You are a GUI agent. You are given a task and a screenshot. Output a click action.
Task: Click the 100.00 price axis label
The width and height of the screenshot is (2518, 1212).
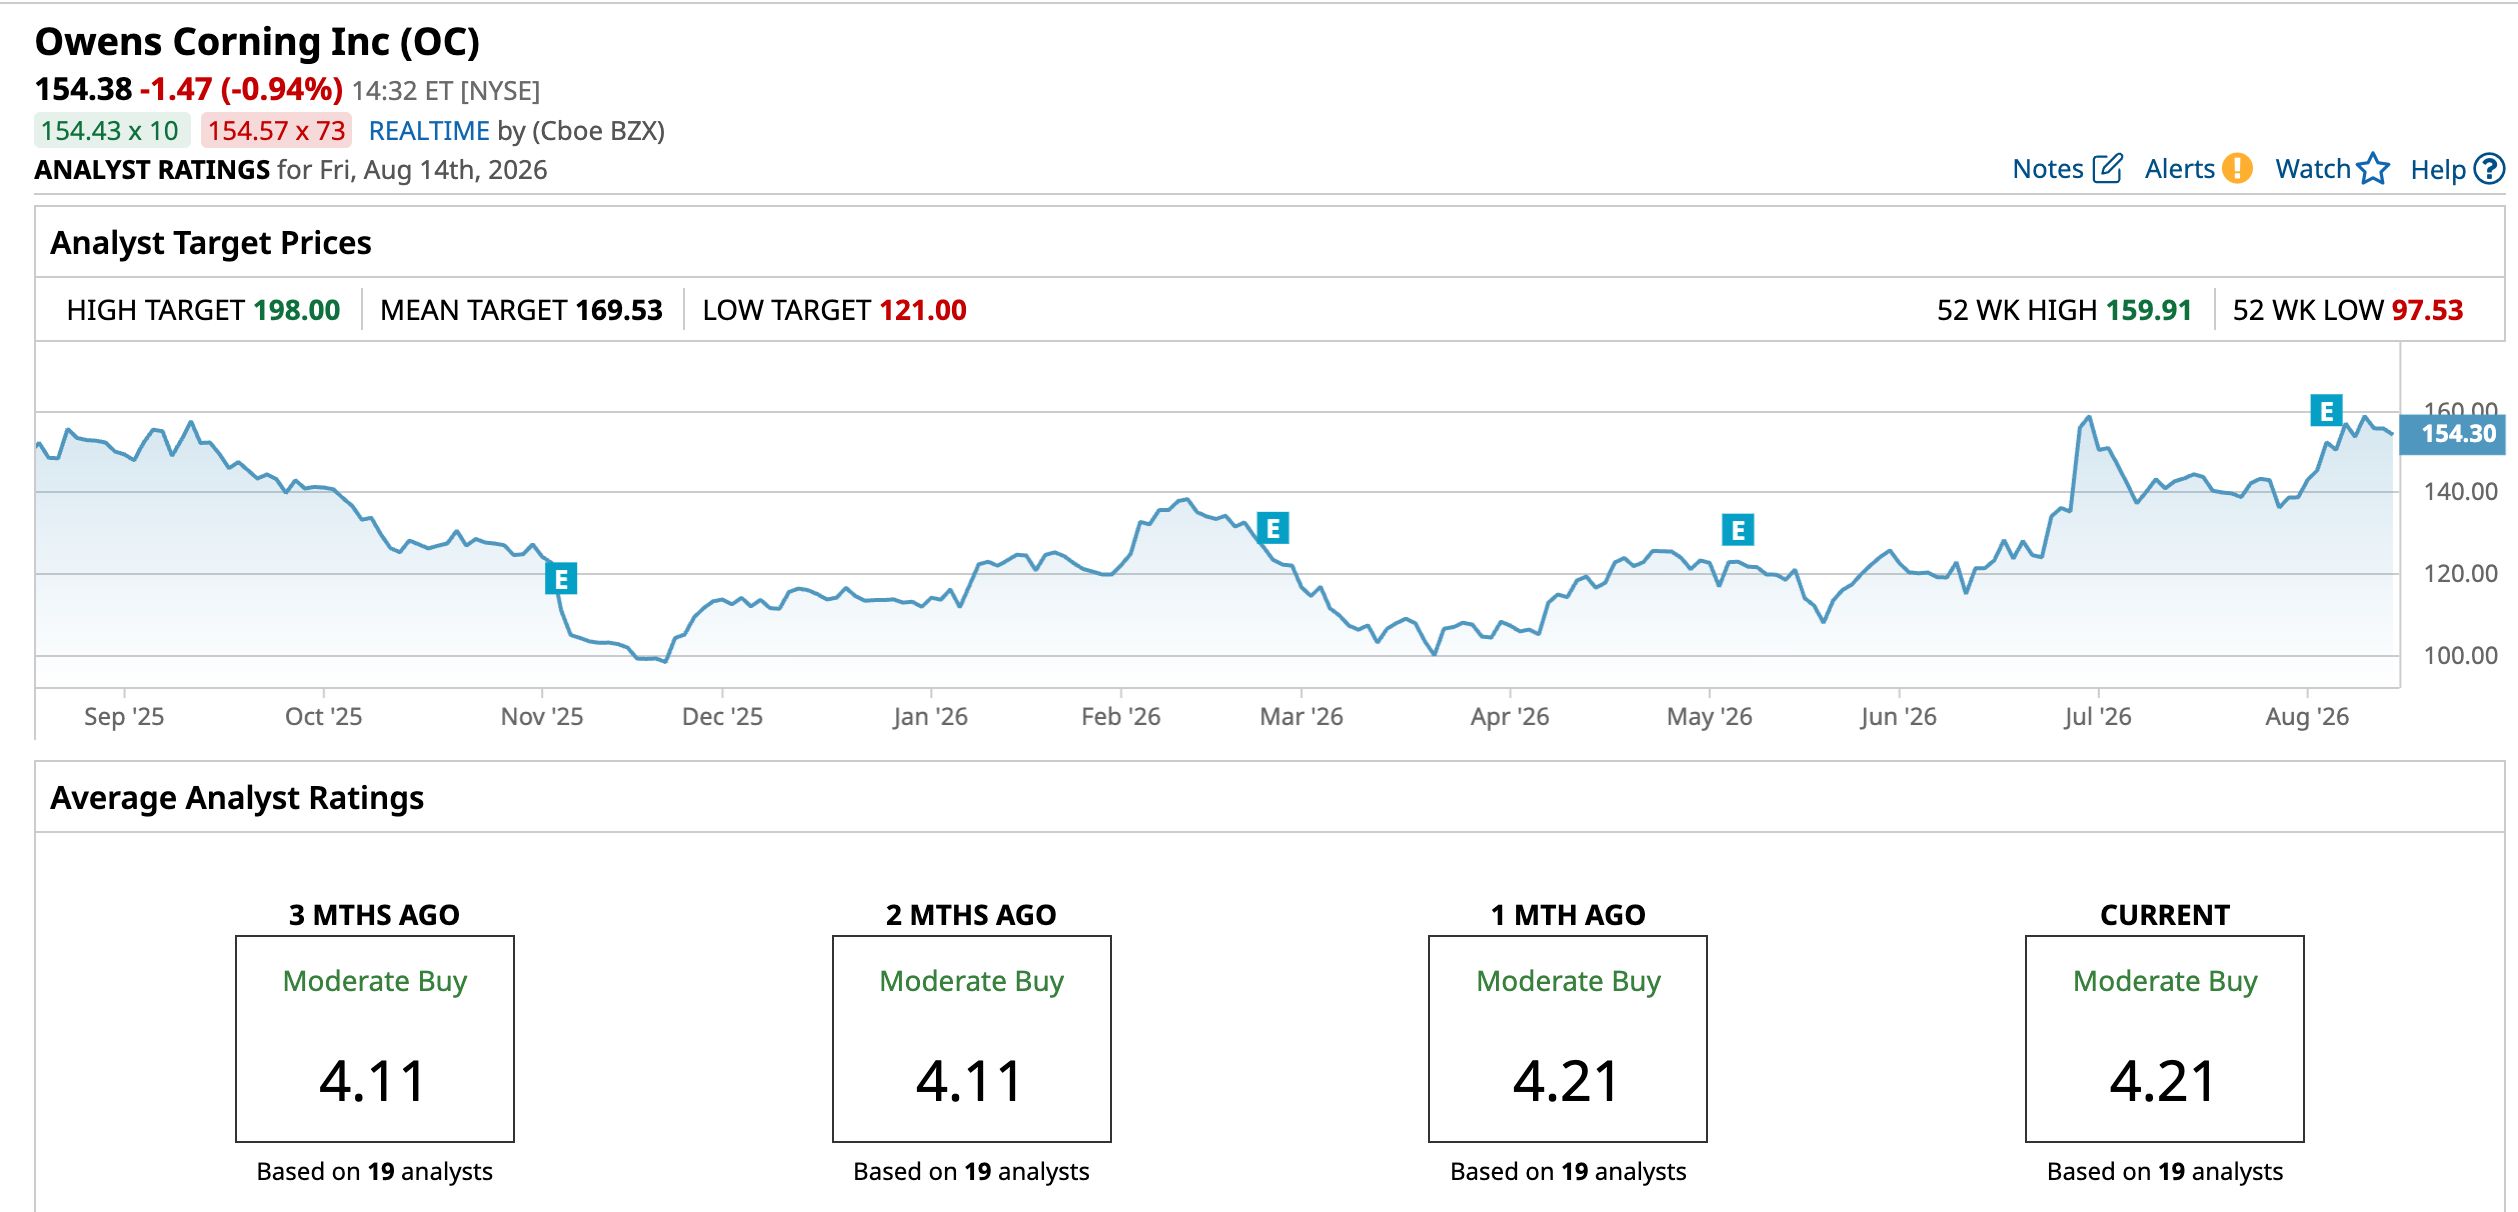click(2460, 656)
